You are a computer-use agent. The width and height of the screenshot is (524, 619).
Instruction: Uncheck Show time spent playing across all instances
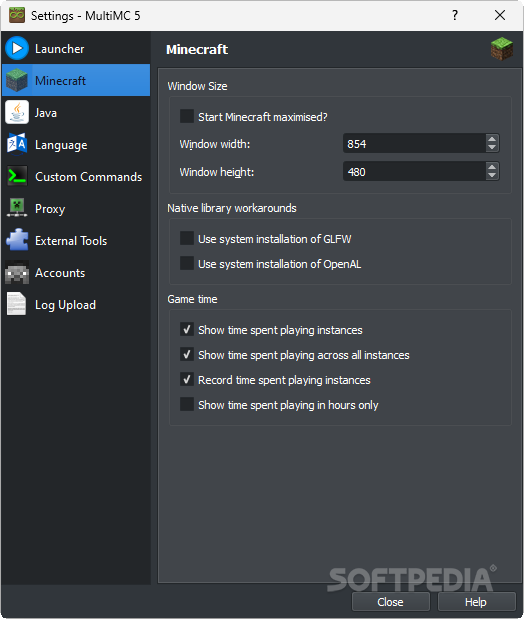tap(187, 354)
